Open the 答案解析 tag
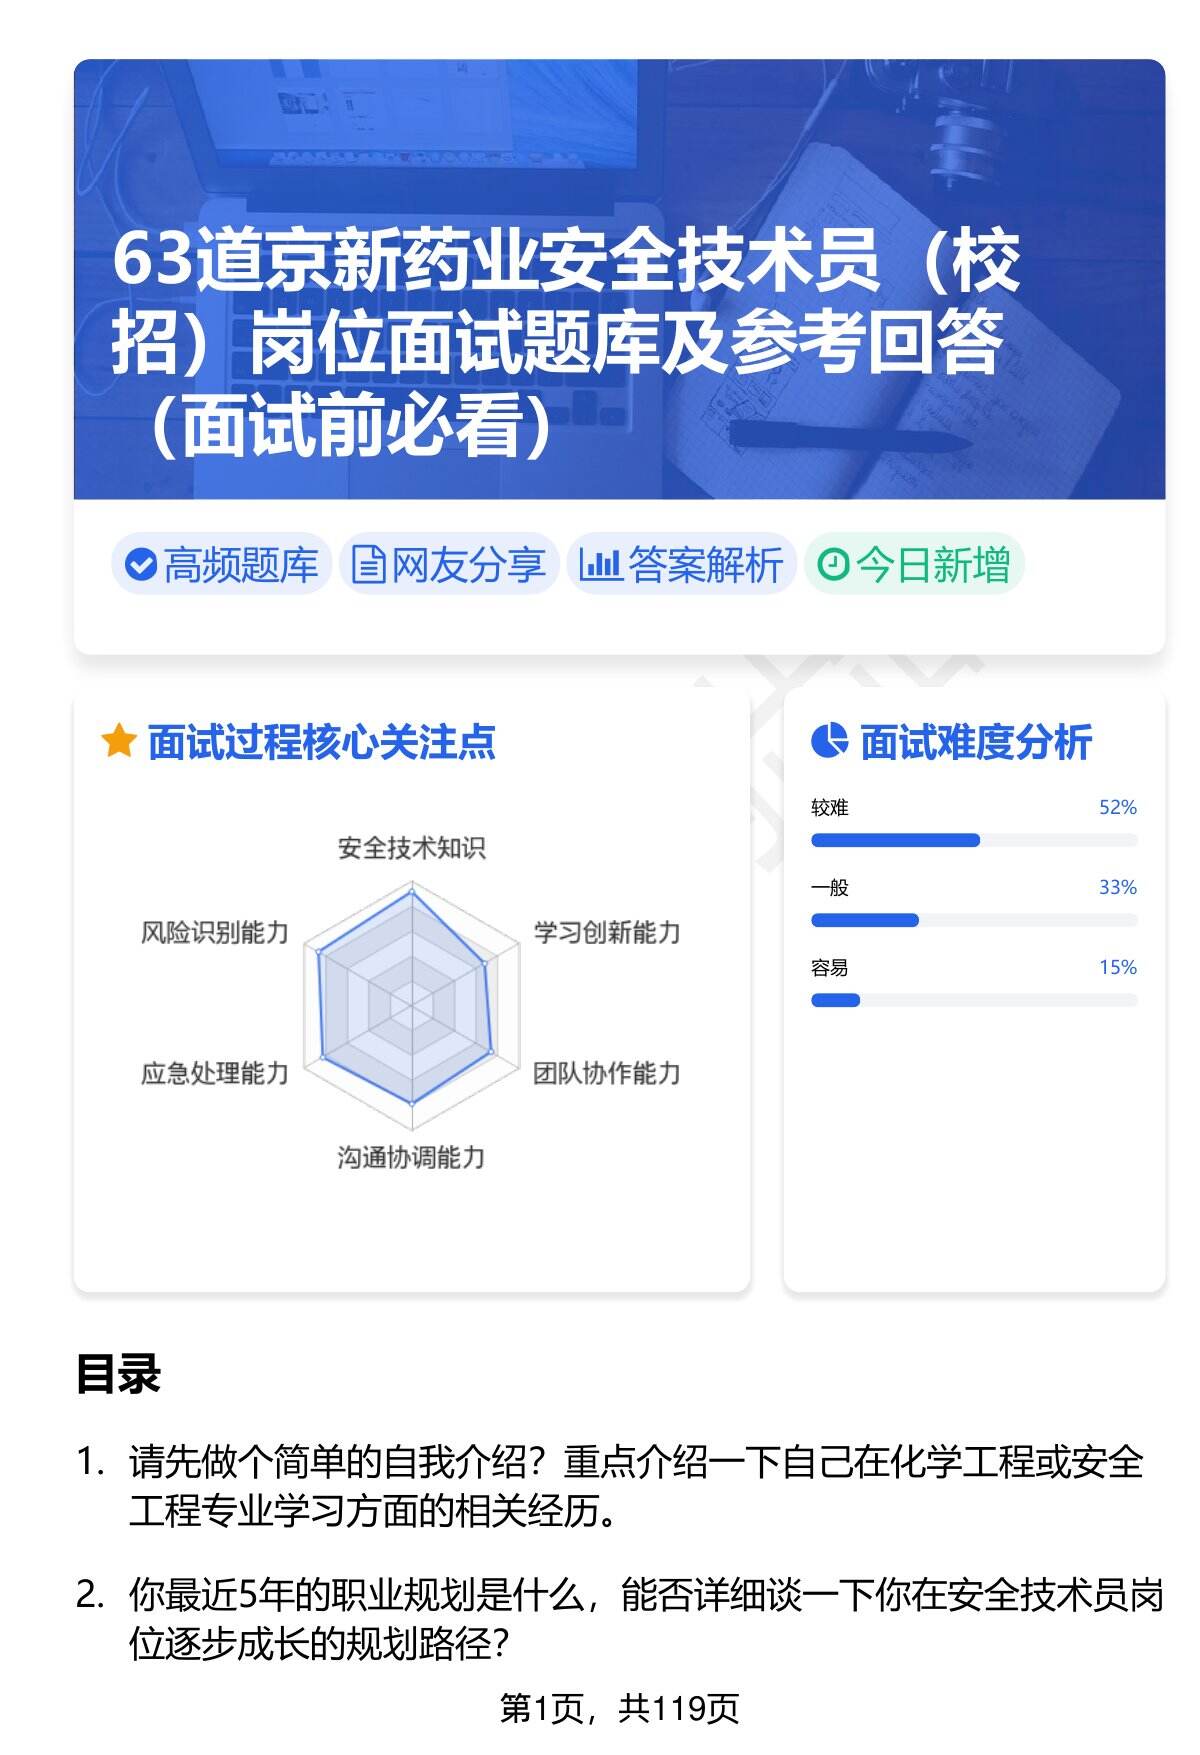1200x1755 pixels. (x=682, y=565)
